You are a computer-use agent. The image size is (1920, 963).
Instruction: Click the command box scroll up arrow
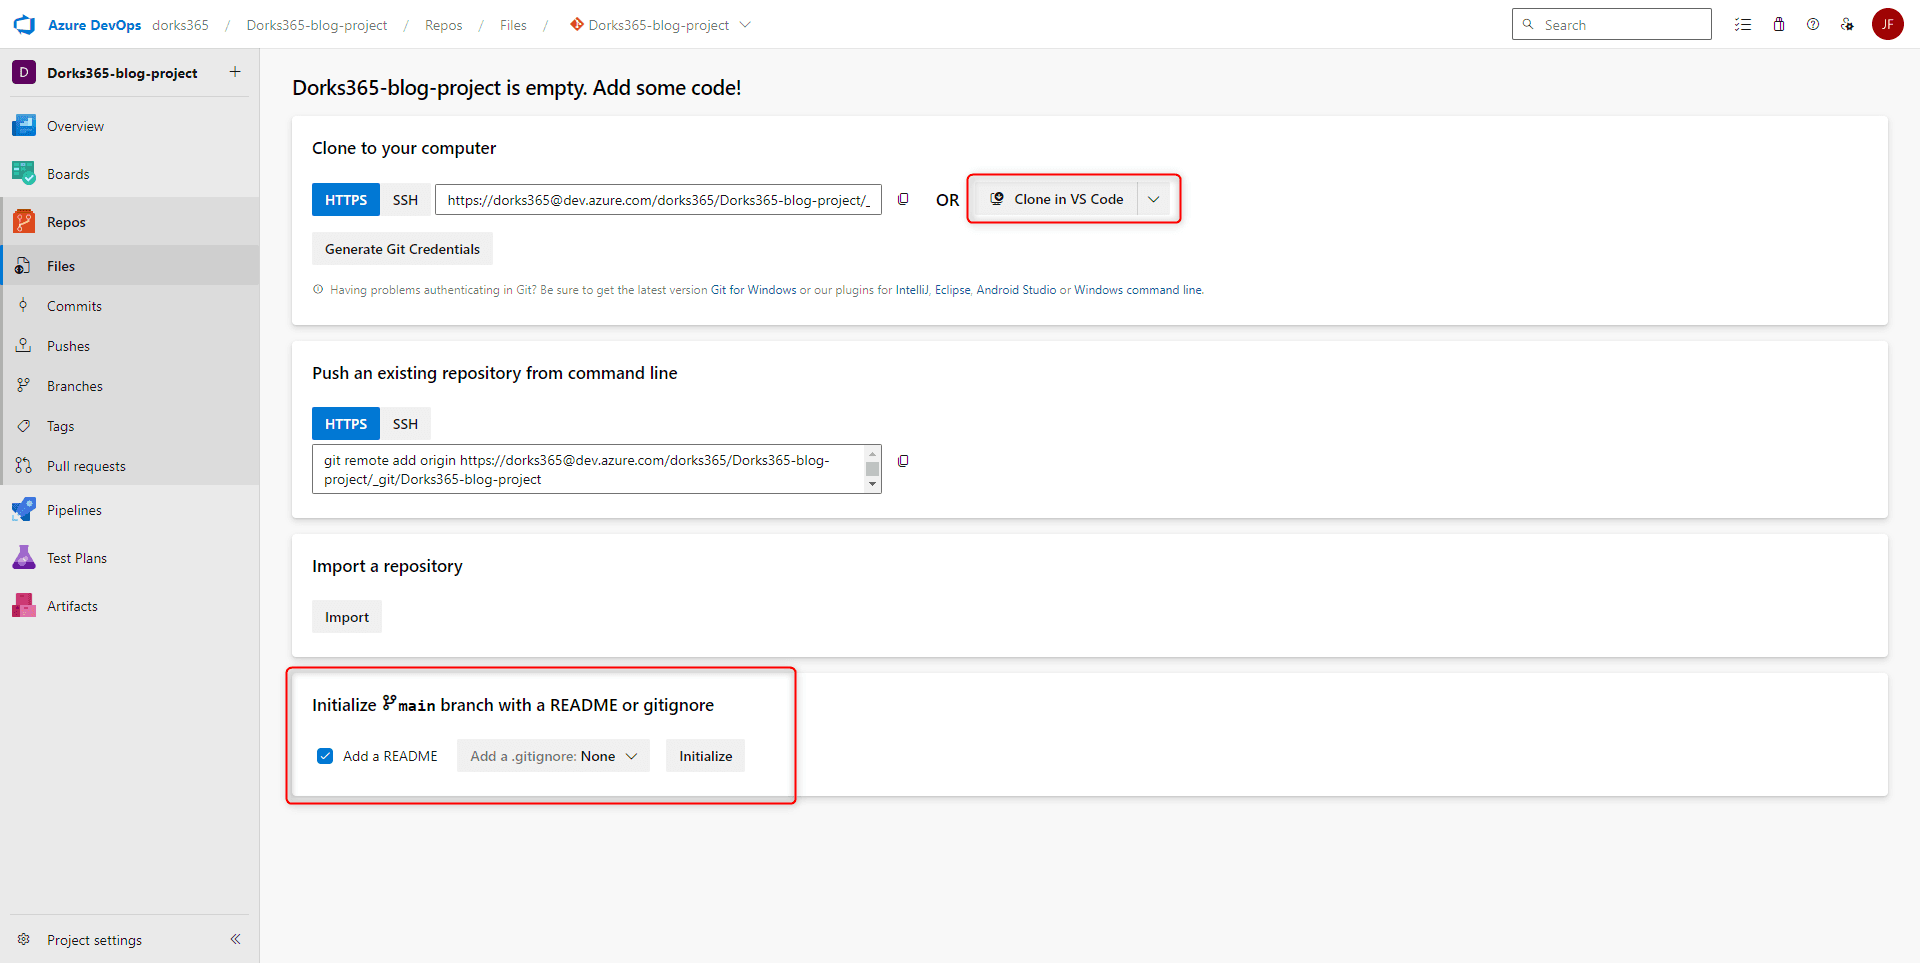873,454
